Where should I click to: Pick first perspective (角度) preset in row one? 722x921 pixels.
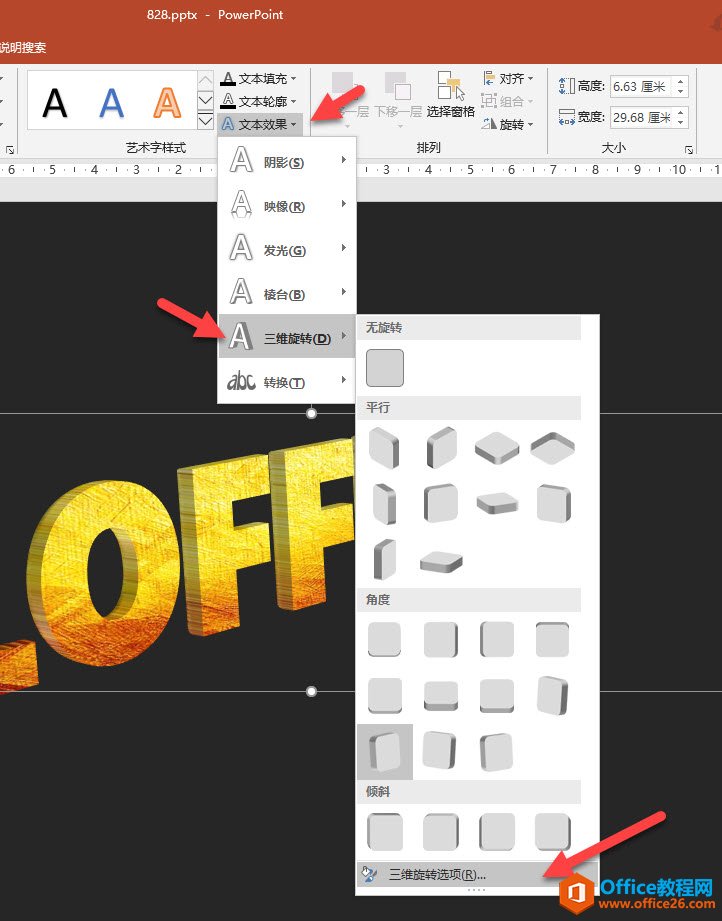tap(385, 639)
